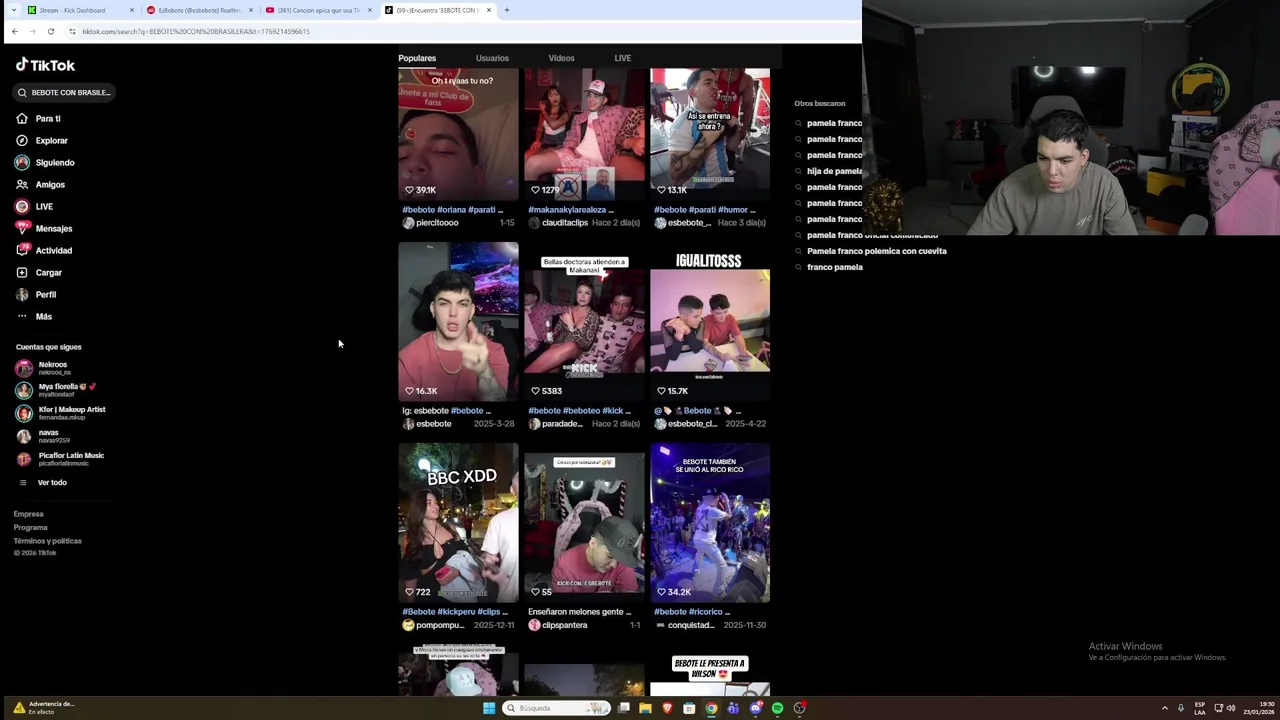Play the Así se entrena ahora video
Viewport: 1280px width, 720px height.
pos(710,134)
